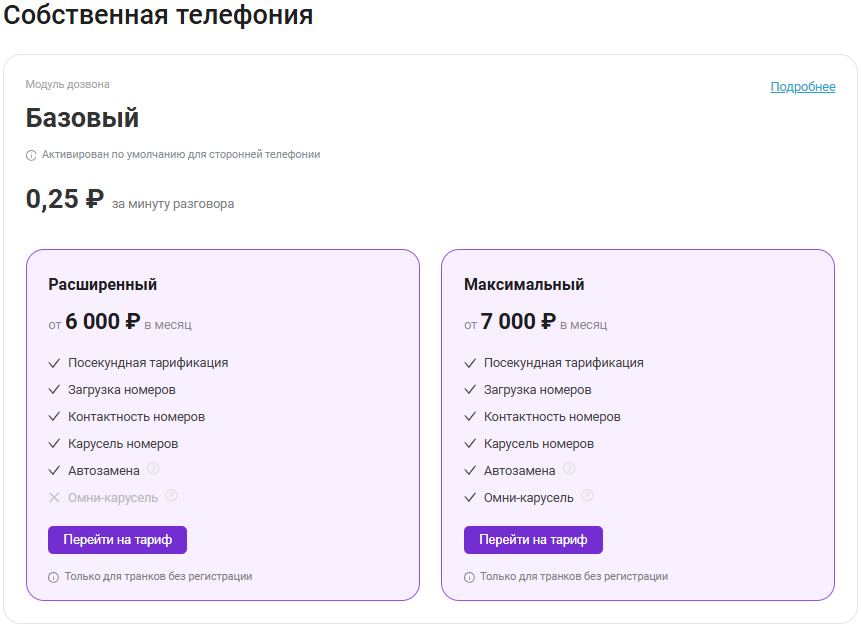Image resolution: width=861 pixels, height=626 pixels.
Task: Select the Максимальный plan title
Action: 524,285
